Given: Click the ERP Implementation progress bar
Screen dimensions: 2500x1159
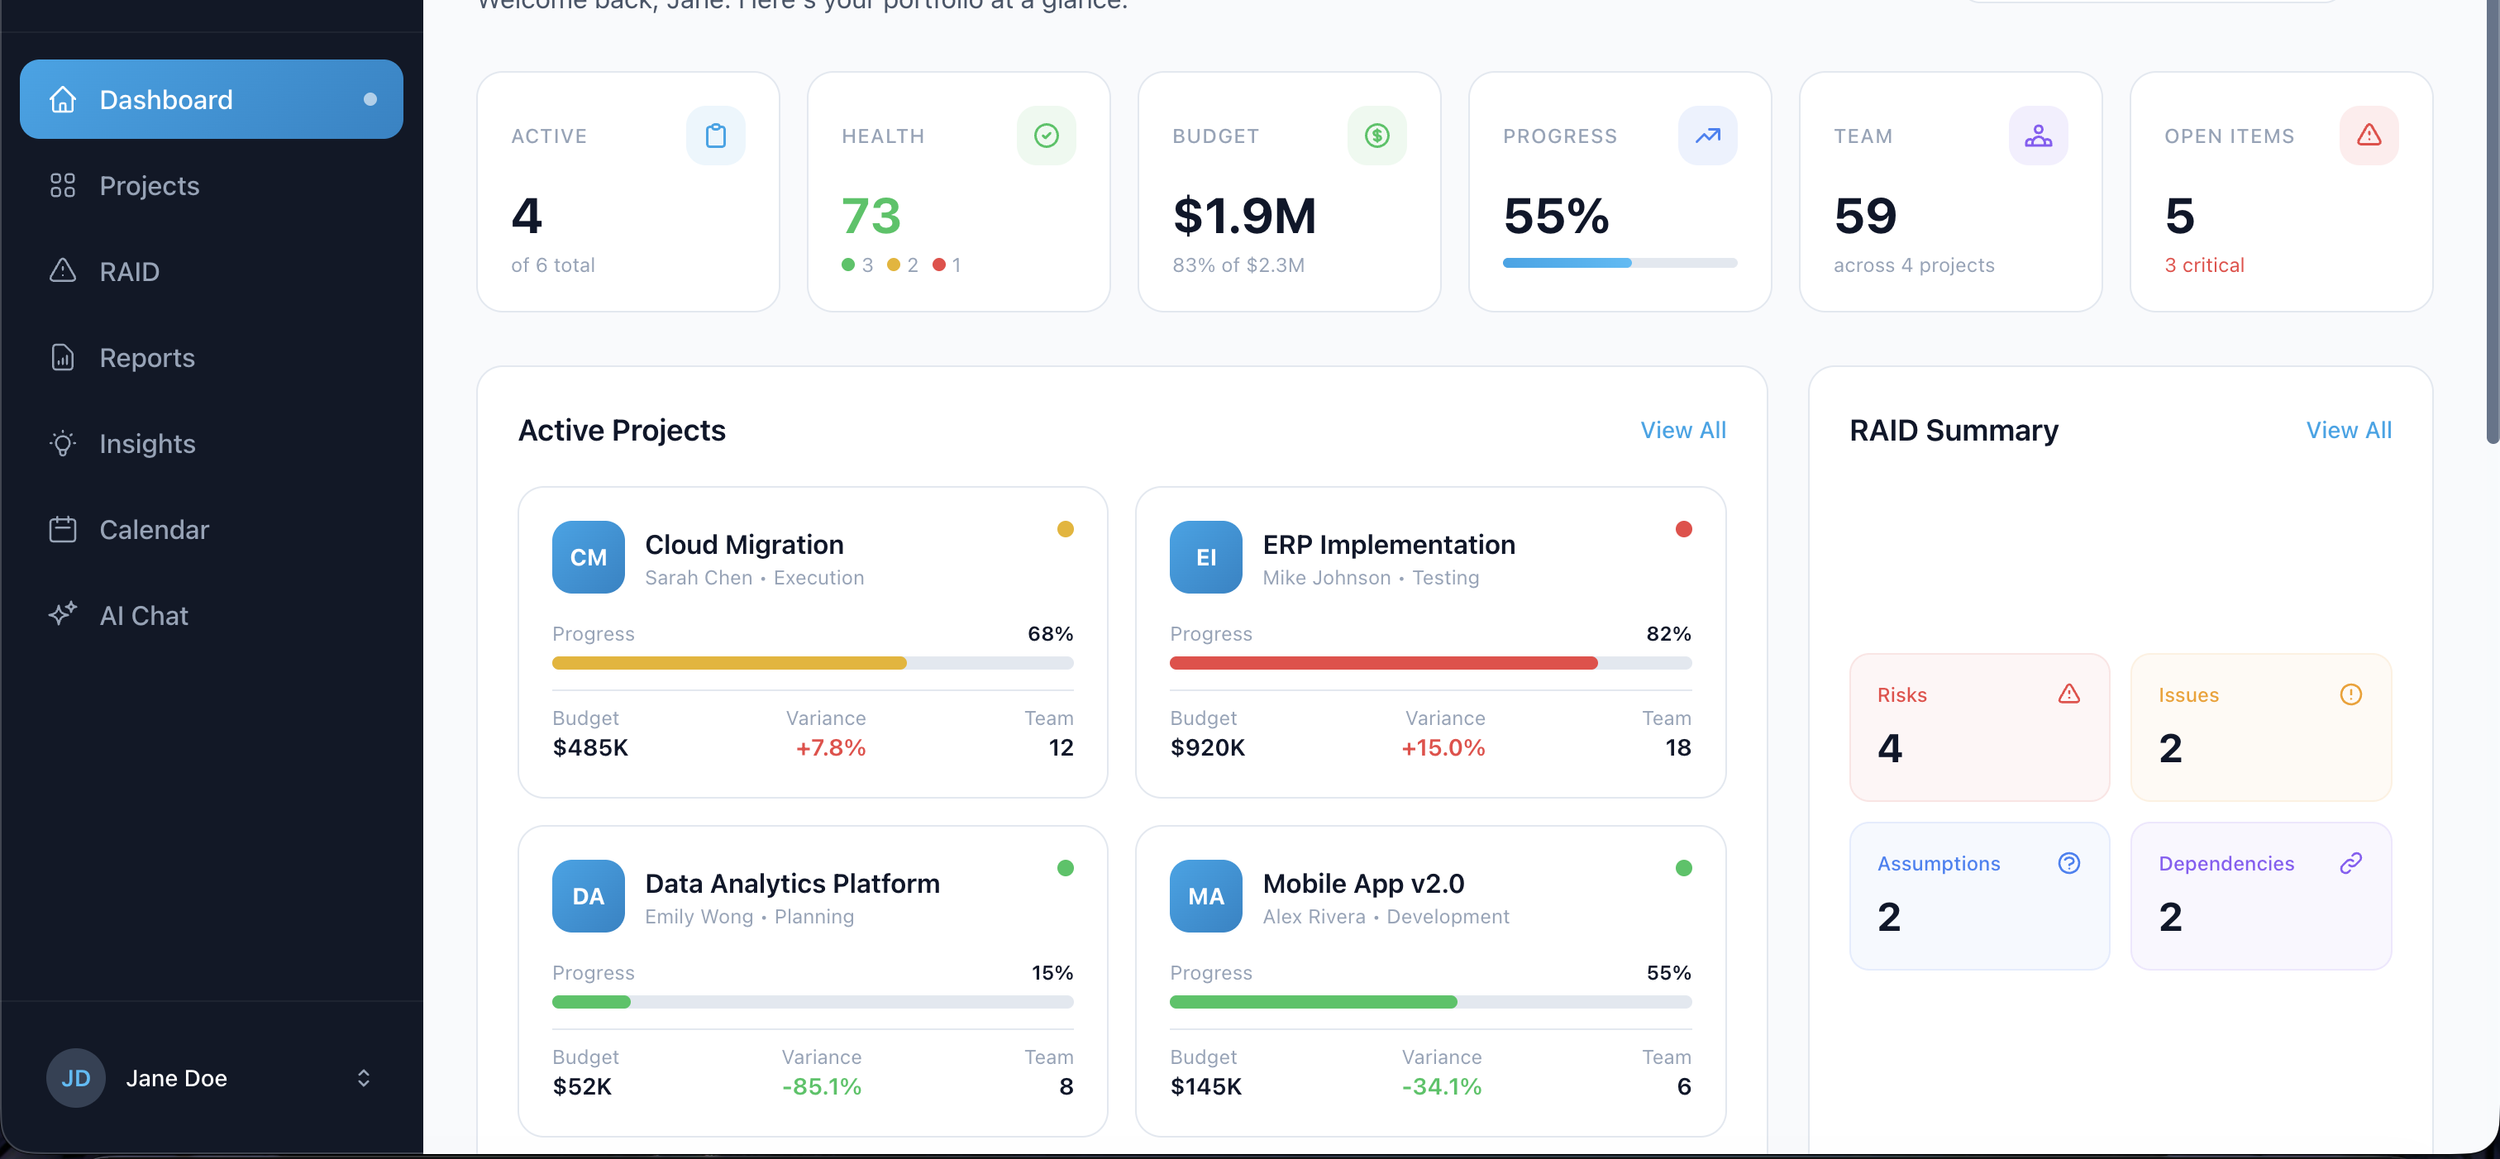Looking at the screenshot, I should [x=1430, y=663].
